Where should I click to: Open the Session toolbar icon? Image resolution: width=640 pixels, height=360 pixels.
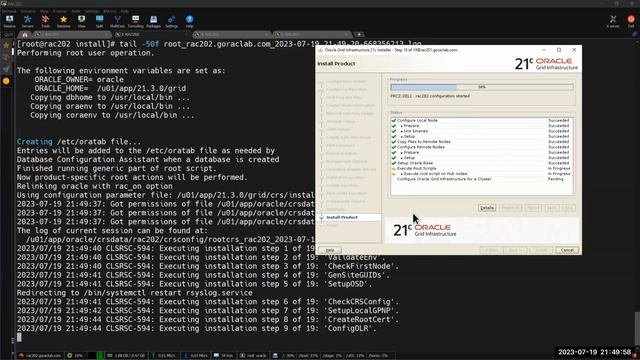click(9, 21)
